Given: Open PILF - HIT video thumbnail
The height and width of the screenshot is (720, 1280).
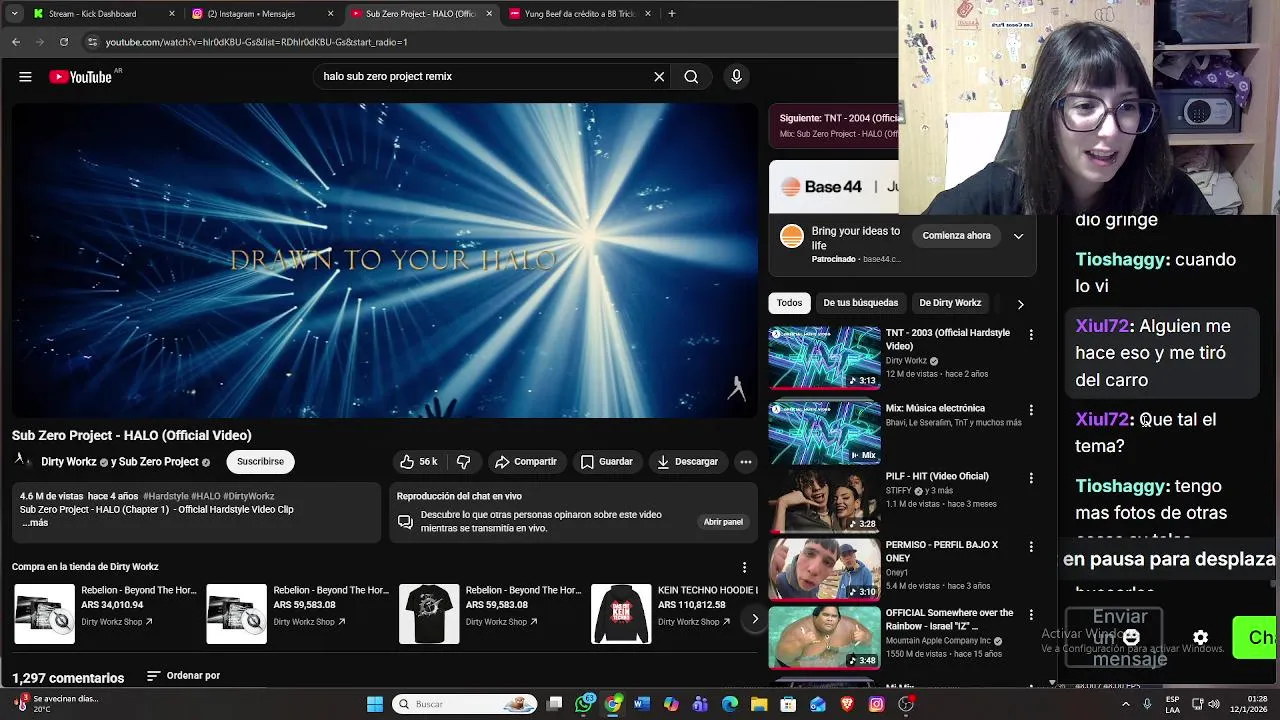Looking at the screenshot, I should [824, 500].
